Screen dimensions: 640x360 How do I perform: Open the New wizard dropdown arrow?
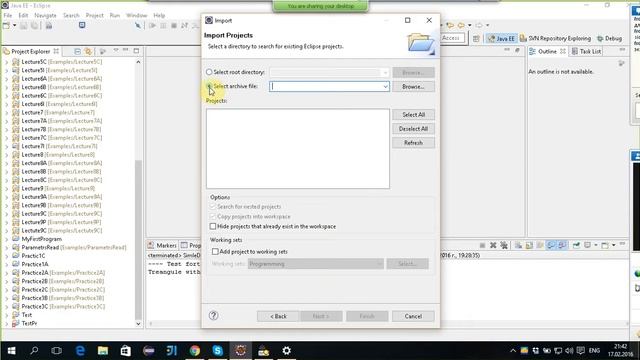pyautogui.click(x=14, y=26)
